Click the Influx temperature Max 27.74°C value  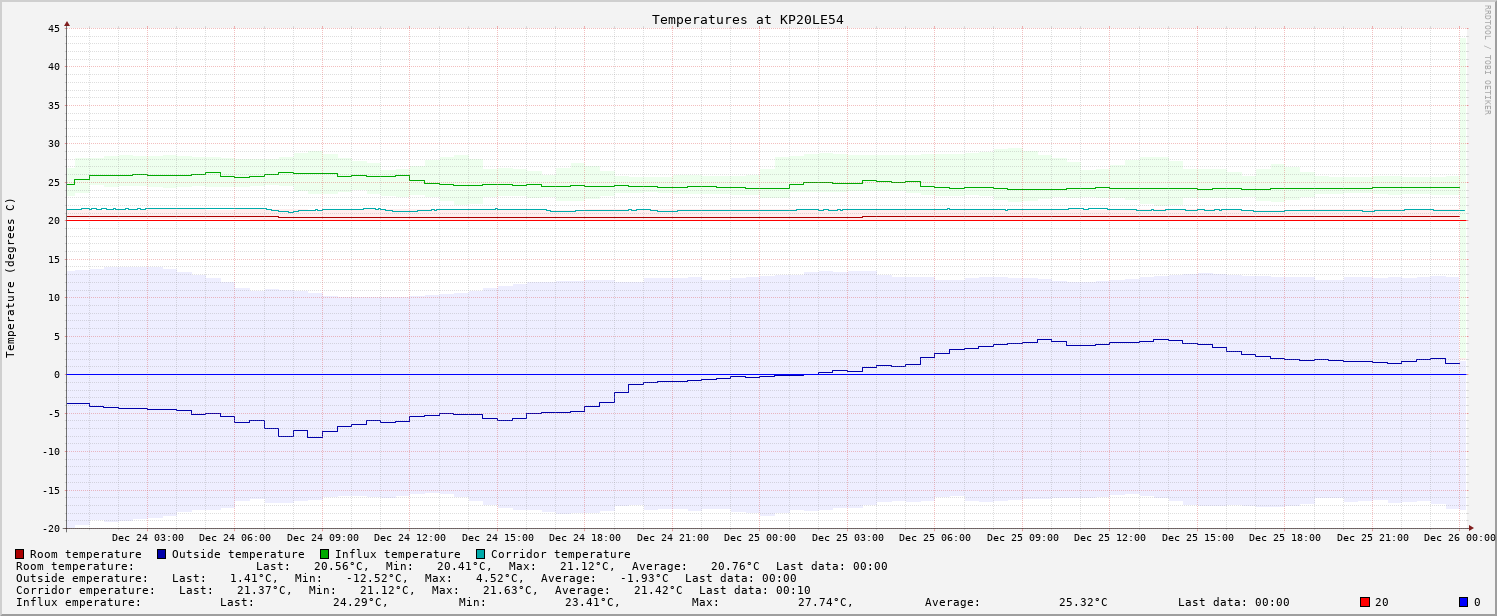825,602
